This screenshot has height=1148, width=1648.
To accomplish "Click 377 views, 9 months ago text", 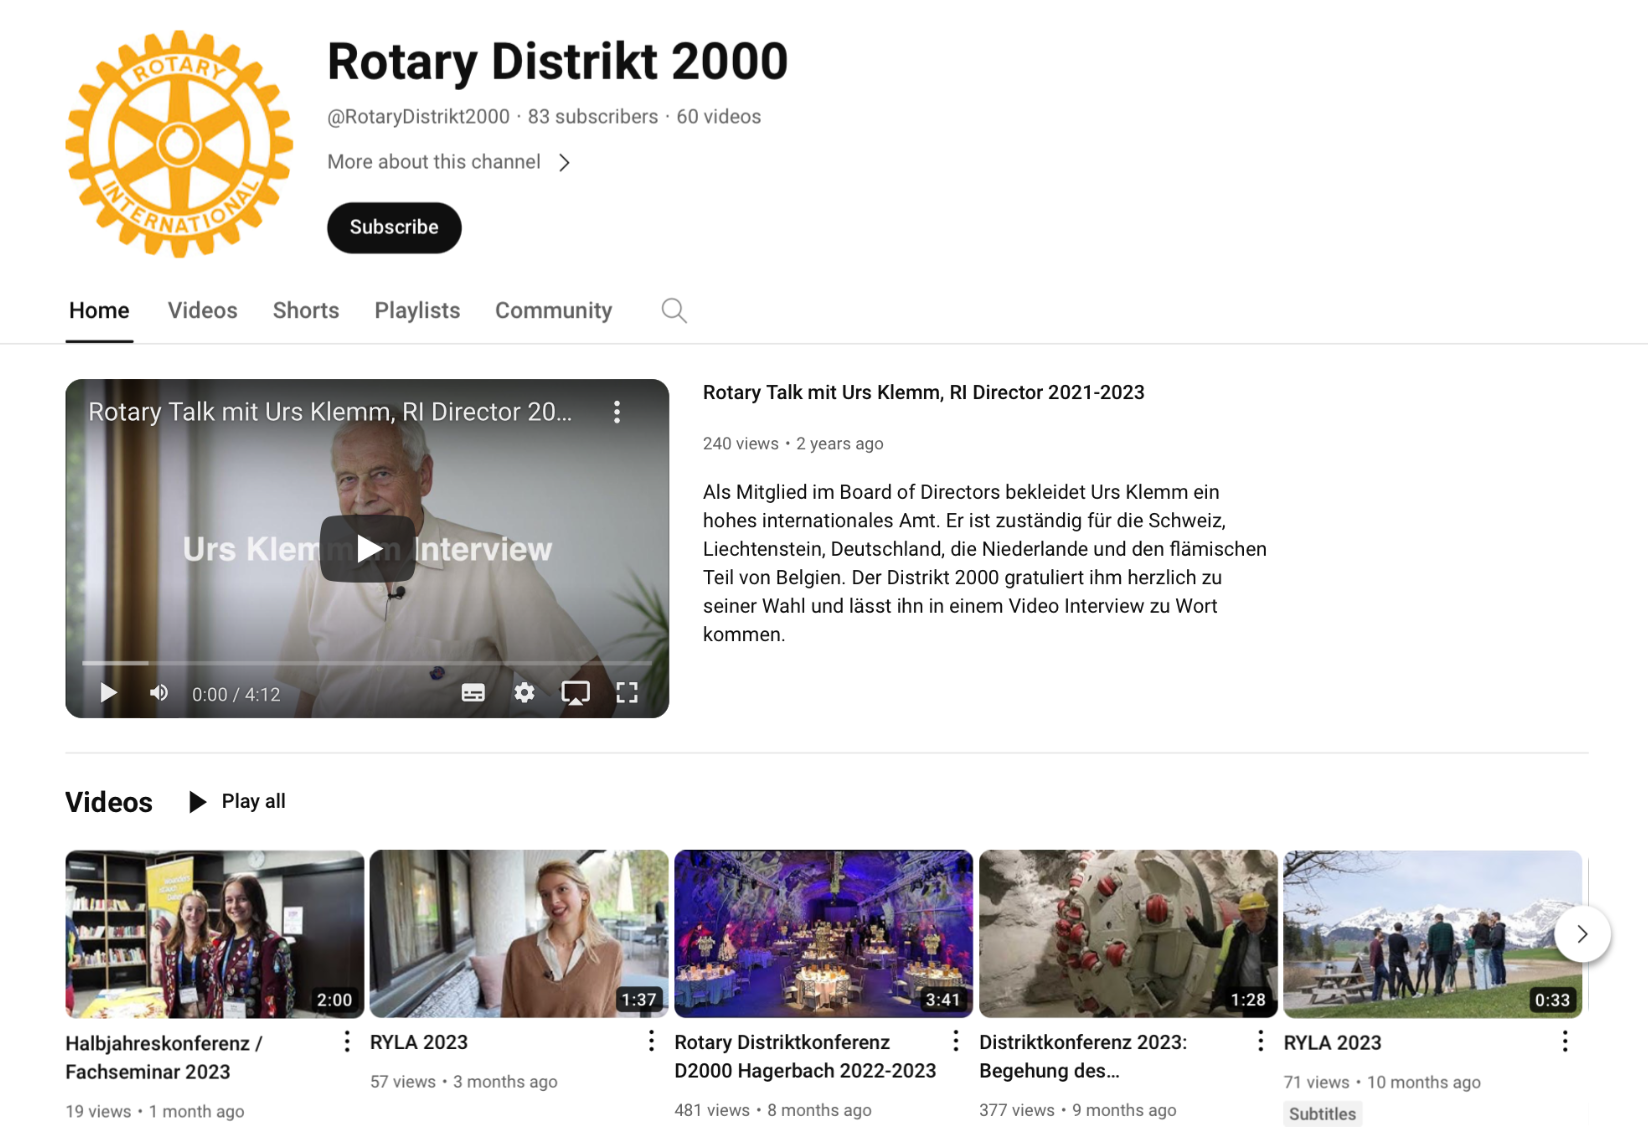I will [1078, 1110].
